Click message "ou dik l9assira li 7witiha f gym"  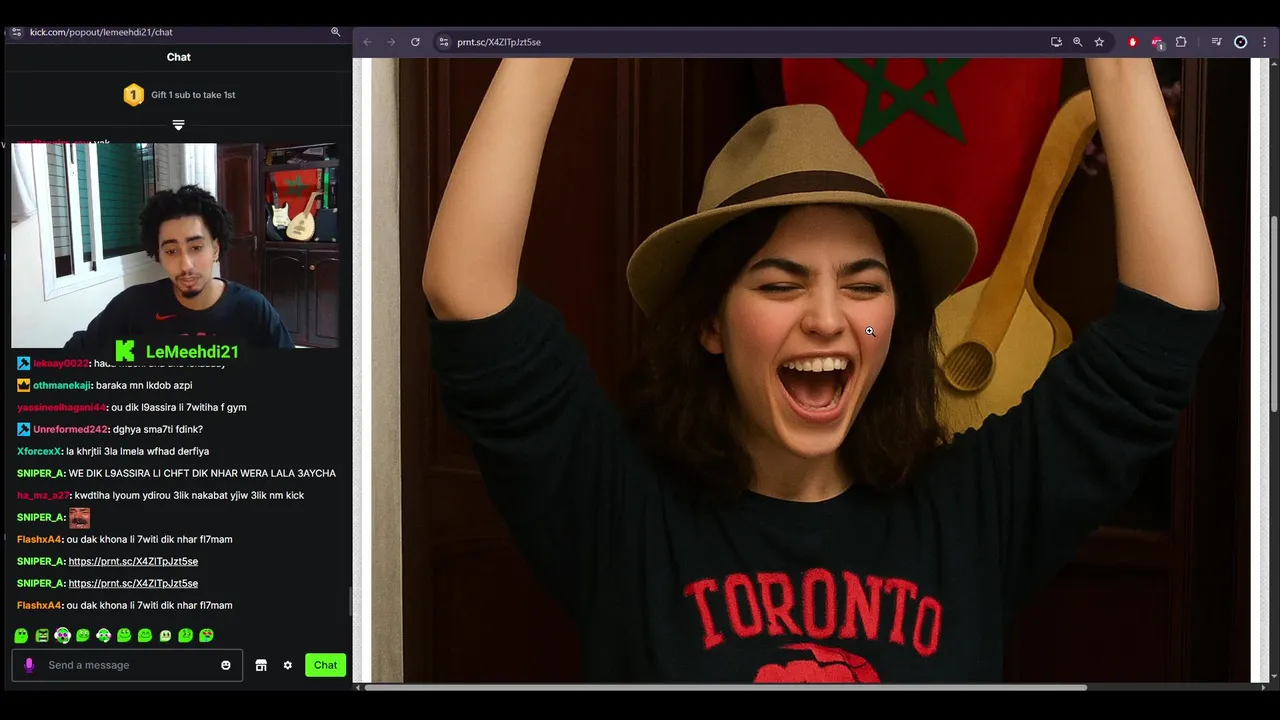coord(179,407)
